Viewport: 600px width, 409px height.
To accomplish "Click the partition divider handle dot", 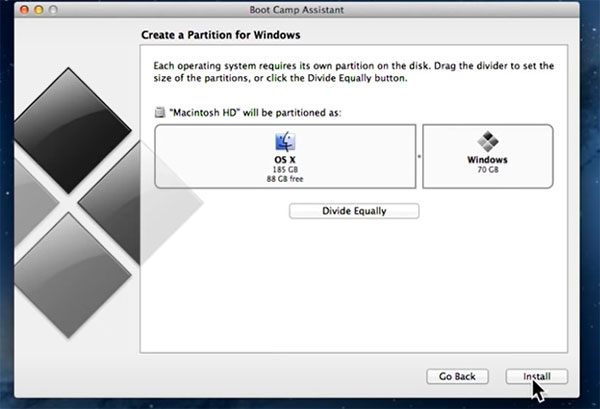I will (419, 156).
